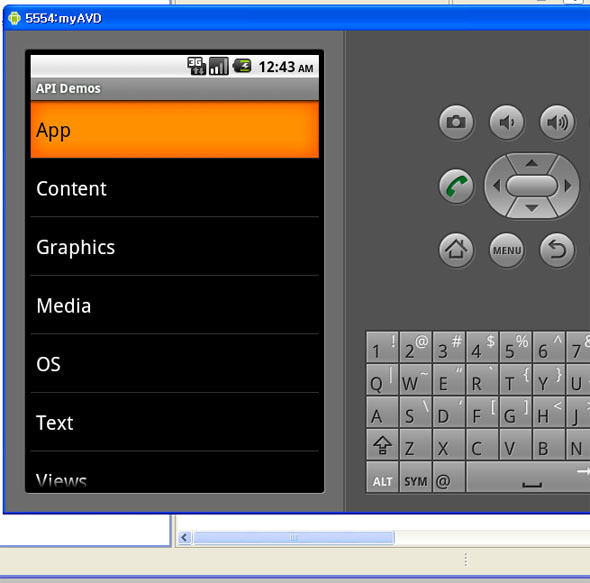Screen dimensions: 590x583
Task: Click the SYM key on emulator keyboard
Action: point(415,477)
